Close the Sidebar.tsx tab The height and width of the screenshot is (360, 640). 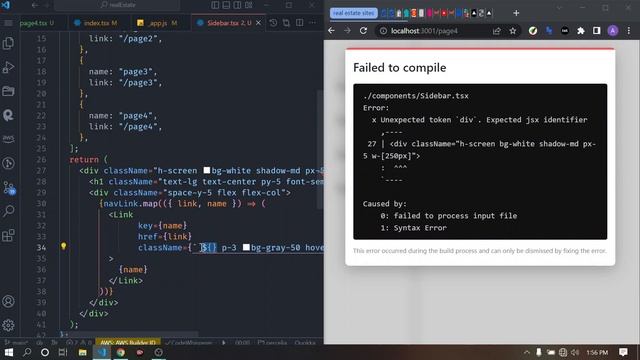(x=258, y=23)
